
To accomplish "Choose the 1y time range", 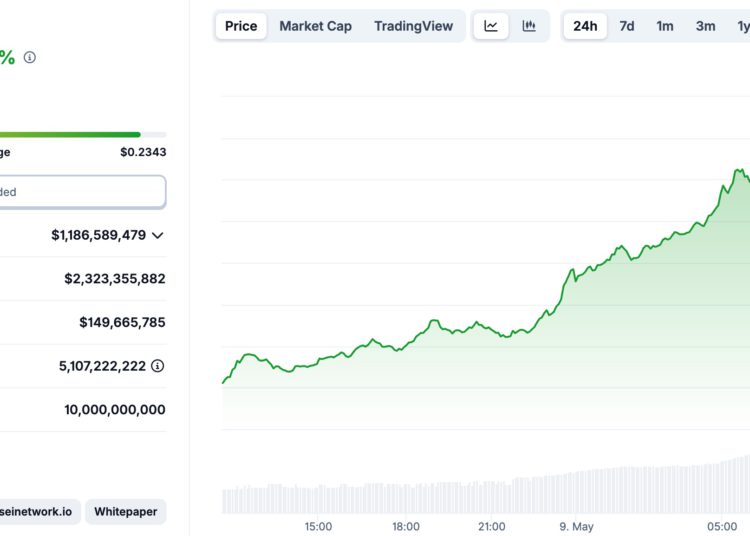I will click(x=743, y=26).
